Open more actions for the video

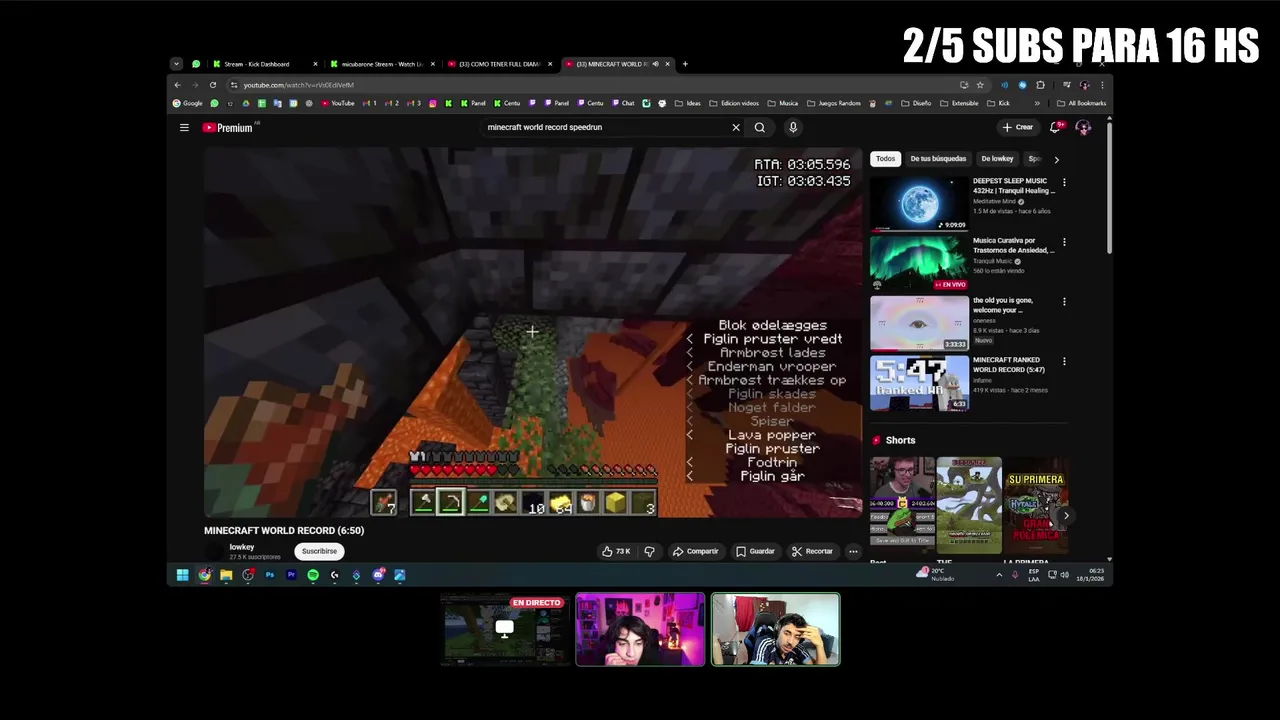coord(853,551)
